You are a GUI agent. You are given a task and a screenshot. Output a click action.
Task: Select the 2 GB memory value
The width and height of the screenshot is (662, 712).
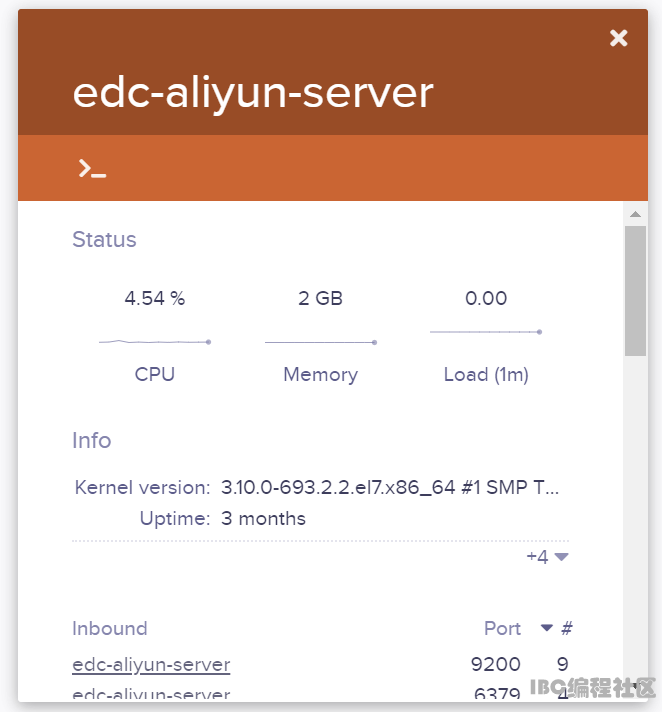[320, 298]
